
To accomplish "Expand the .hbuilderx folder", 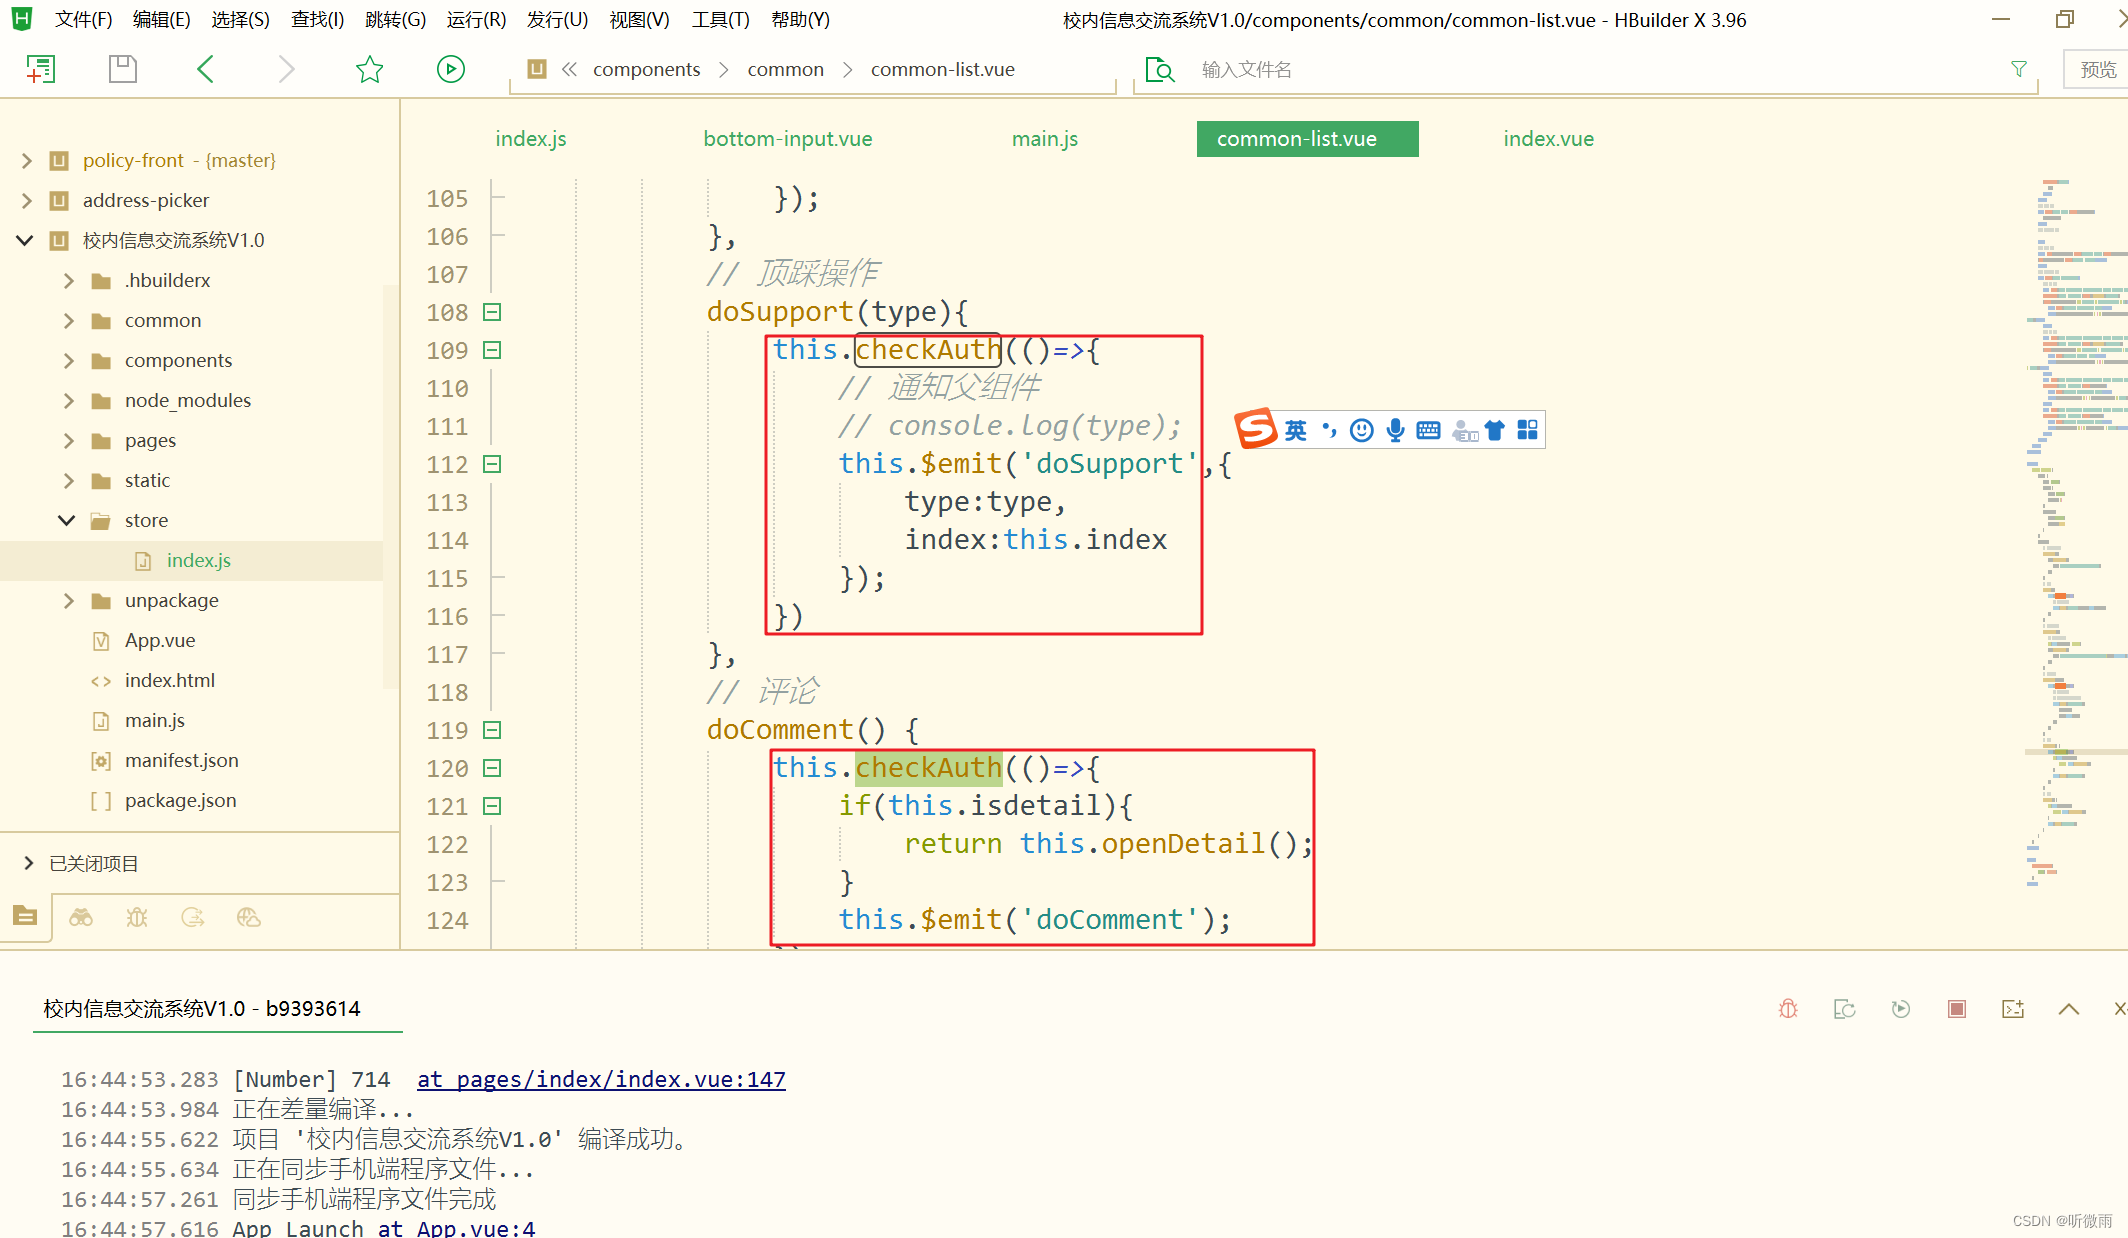I will click(x=68, y=280).
